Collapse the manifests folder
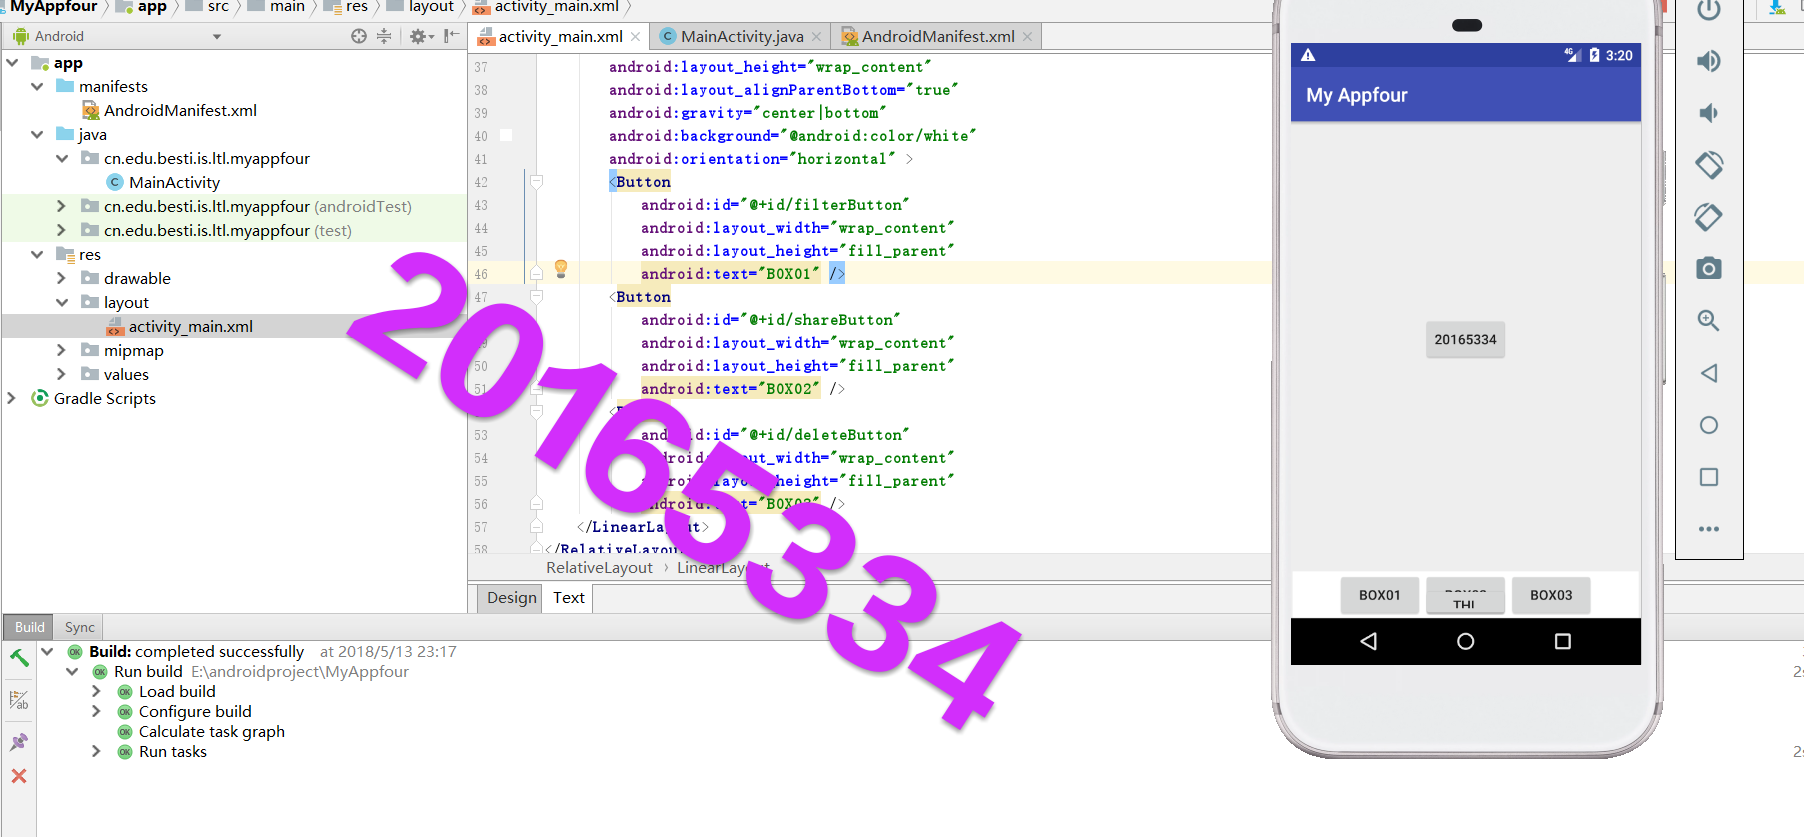This screenshot has width=1804, height=837. 37,86
